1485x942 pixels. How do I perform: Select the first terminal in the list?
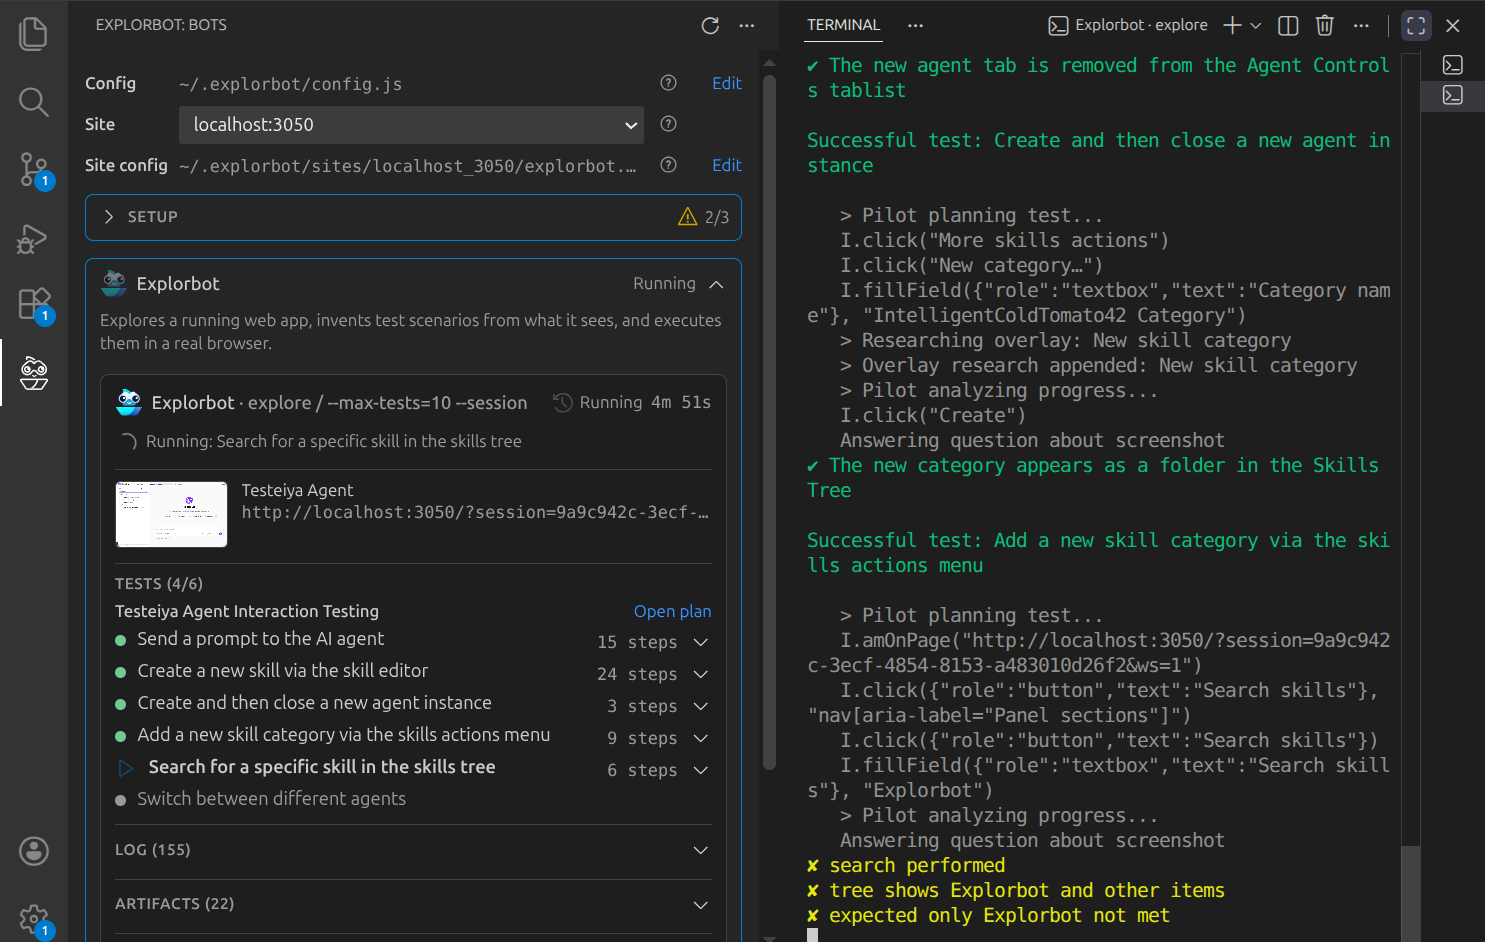coord(1453,65)
